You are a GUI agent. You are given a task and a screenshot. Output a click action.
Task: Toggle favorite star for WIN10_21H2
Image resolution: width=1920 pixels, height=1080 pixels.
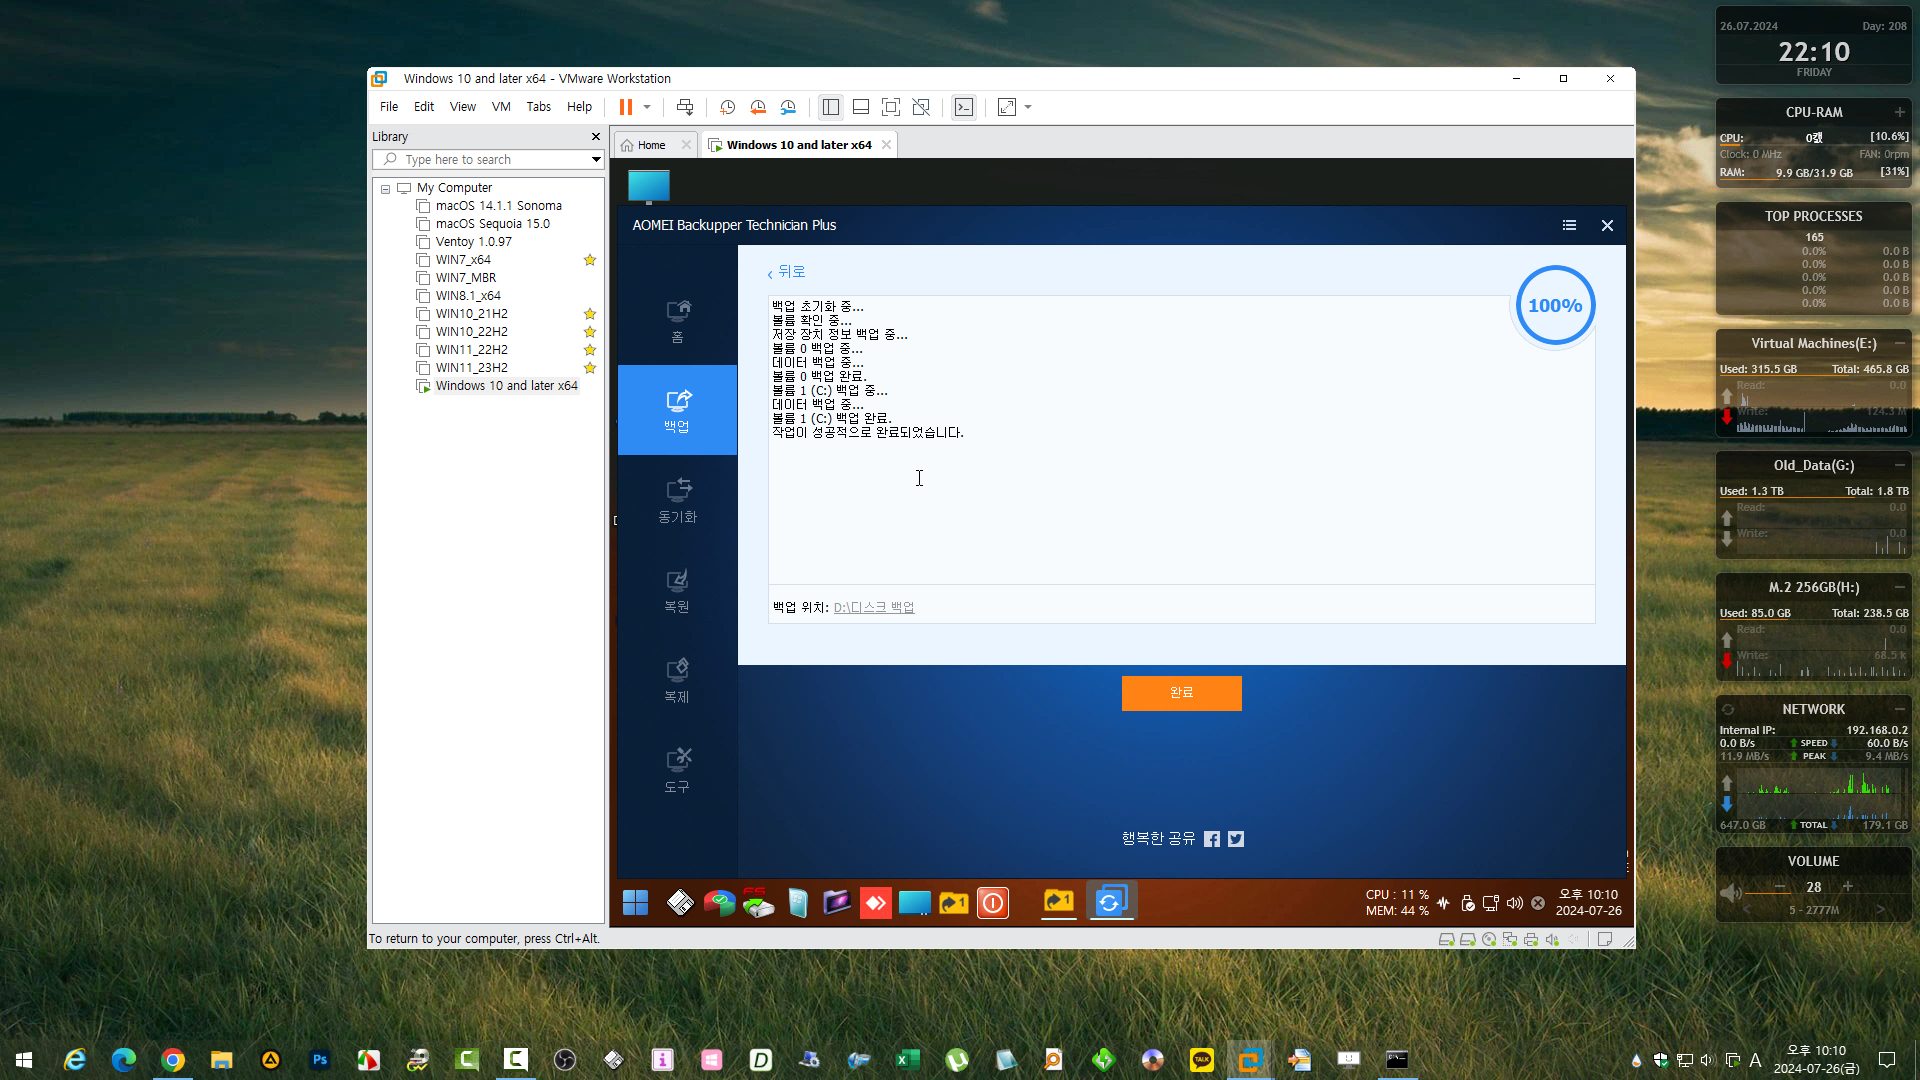(590, 314)
